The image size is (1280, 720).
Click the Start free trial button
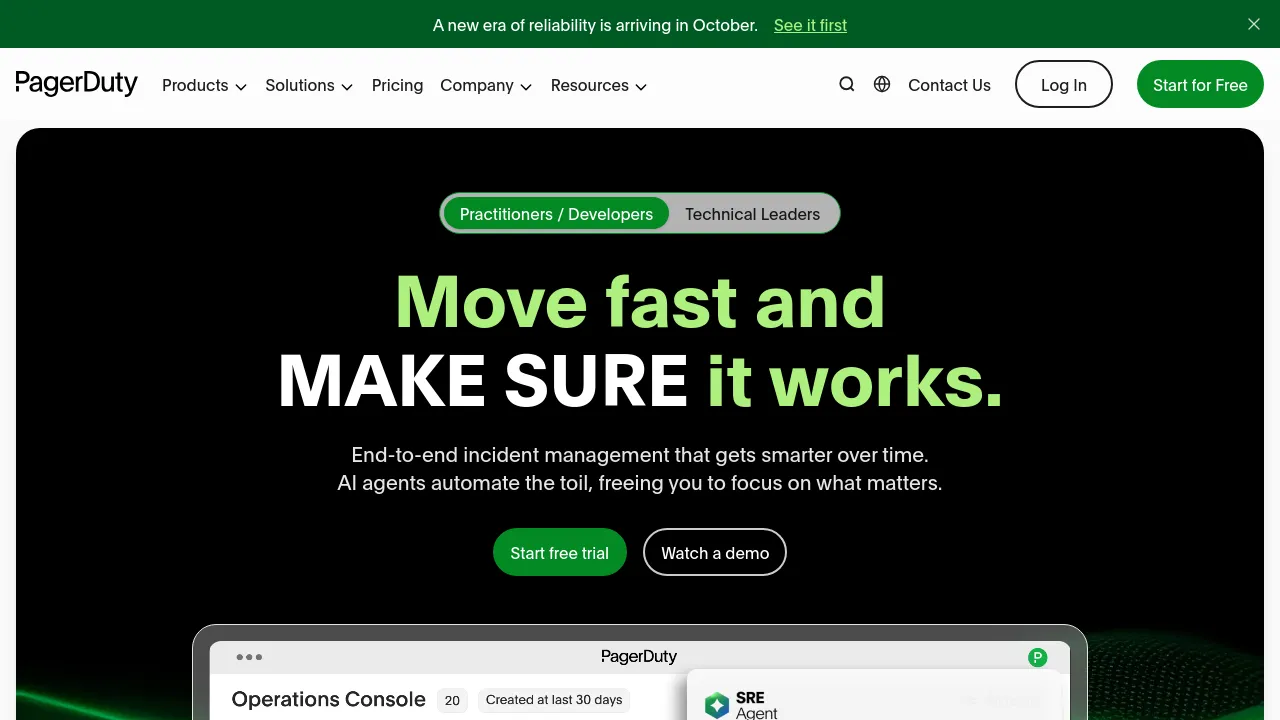[560, 552]
